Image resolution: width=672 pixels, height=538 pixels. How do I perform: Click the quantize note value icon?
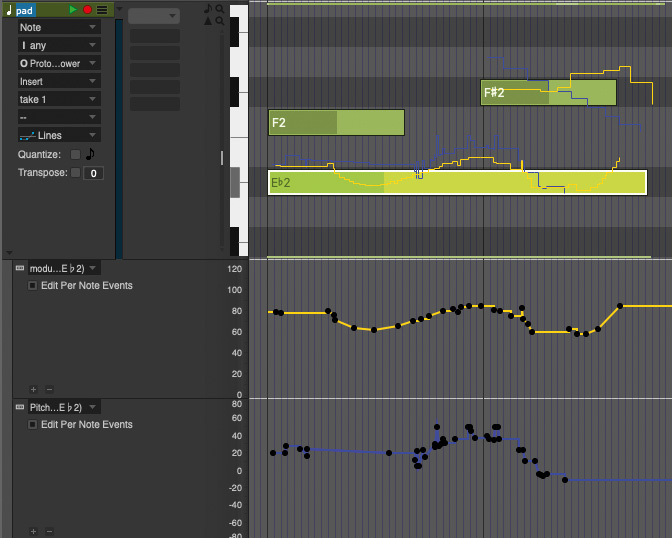click(x=90, y=154)
